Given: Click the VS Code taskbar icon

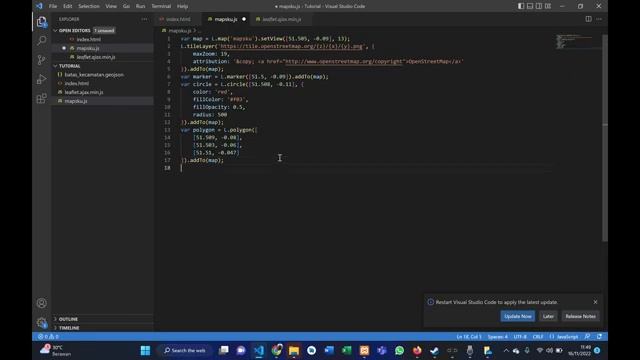Looking at the screenshot, I should pyautogui.click(x=259, y=351).
